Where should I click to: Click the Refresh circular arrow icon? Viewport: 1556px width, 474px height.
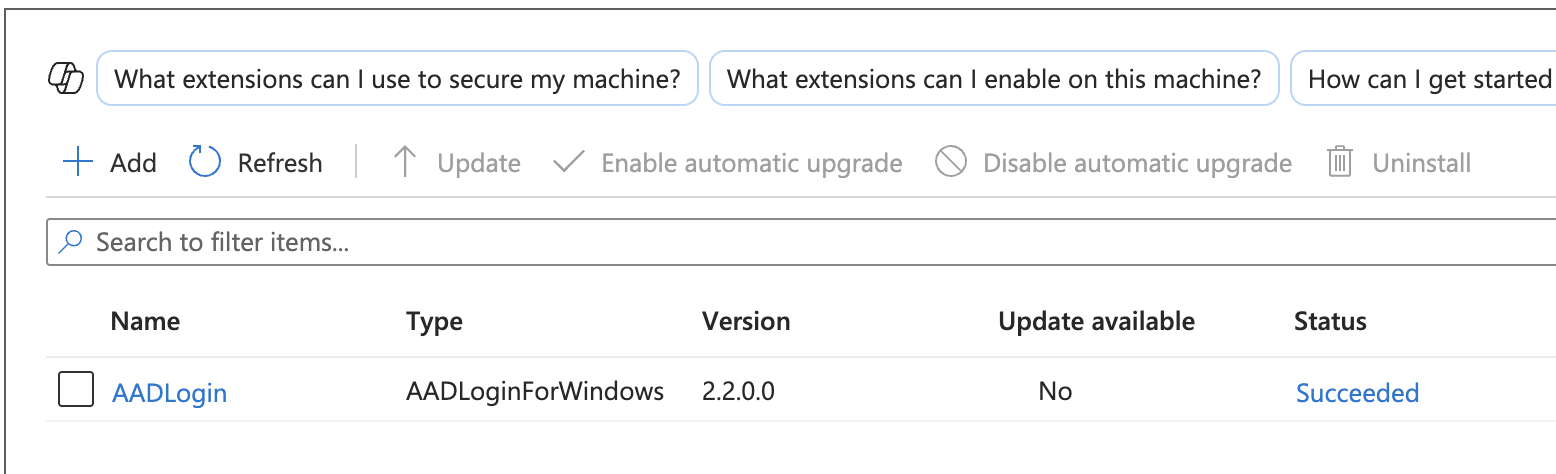pyautogui.click(x=205, y=162)
